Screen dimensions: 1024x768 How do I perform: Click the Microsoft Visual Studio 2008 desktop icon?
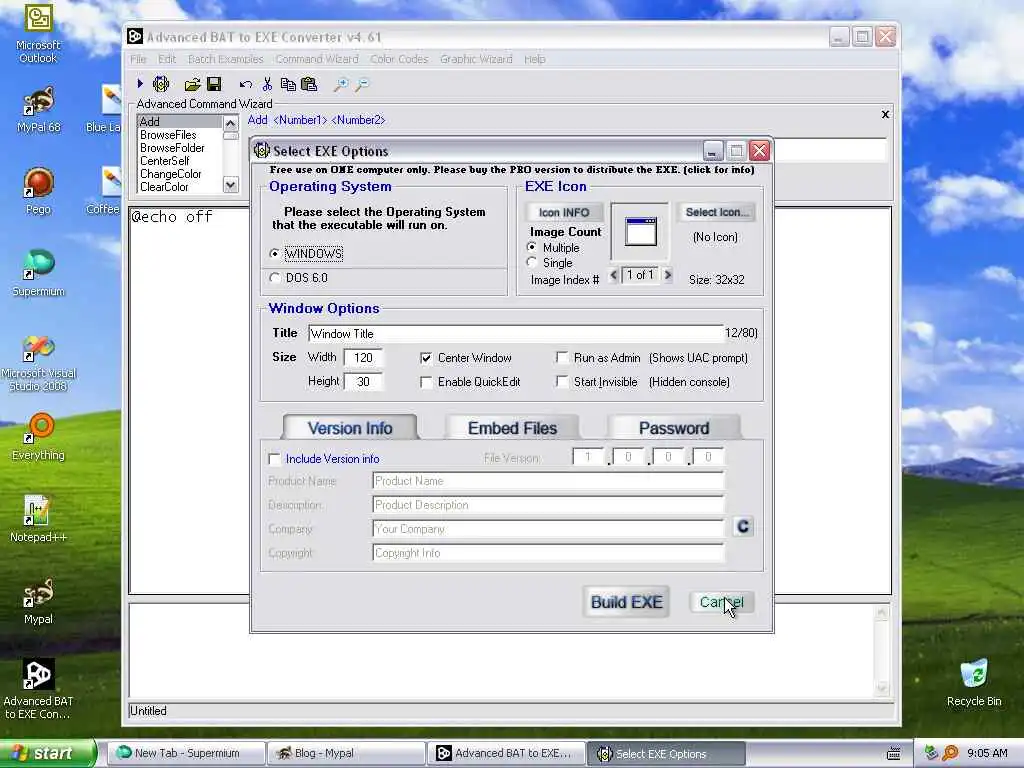[x=38, y=363]
